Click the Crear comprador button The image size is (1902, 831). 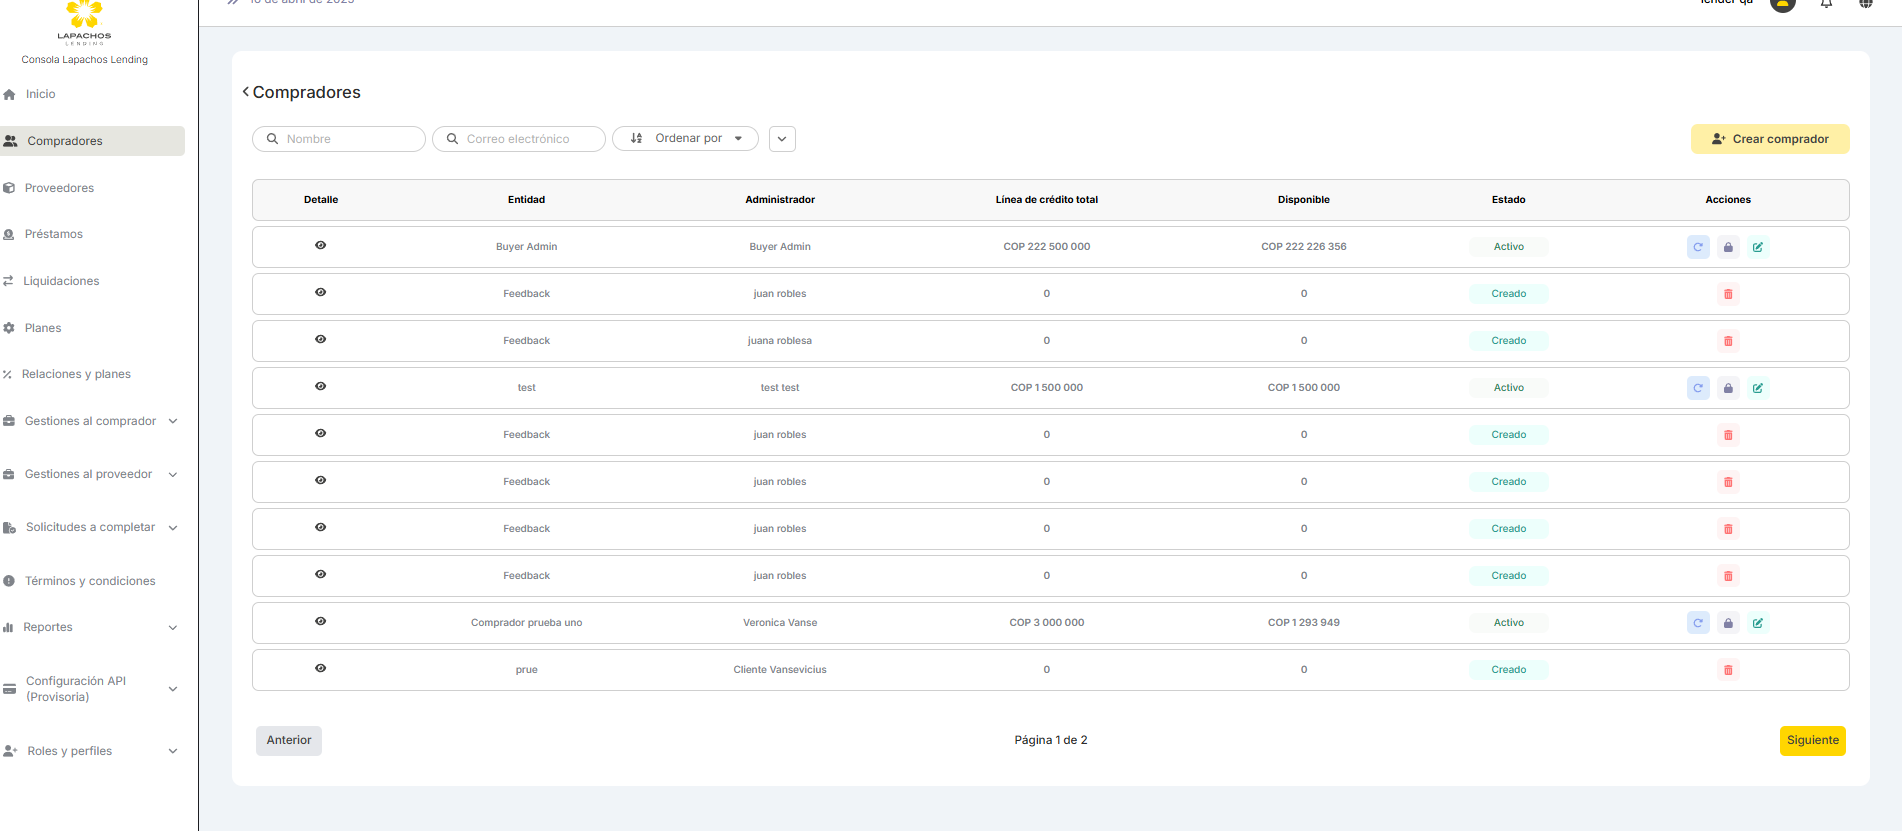tap(1769, 139)
